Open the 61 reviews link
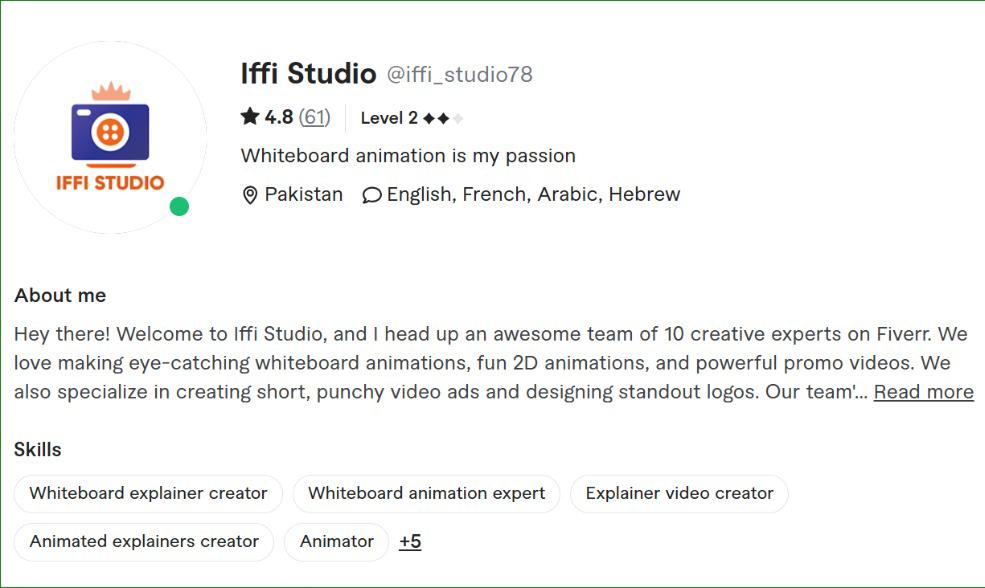This screenshot has width=985, height=588. [x=314, y=117]
